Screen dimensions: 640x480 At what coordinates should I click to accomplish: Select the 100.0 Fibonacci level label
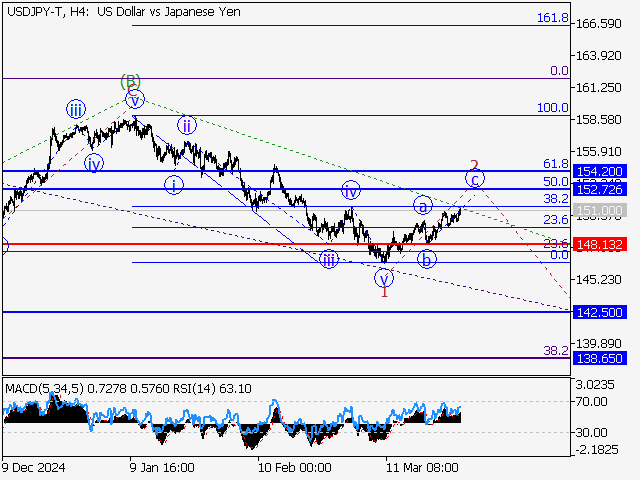point(552,108)
